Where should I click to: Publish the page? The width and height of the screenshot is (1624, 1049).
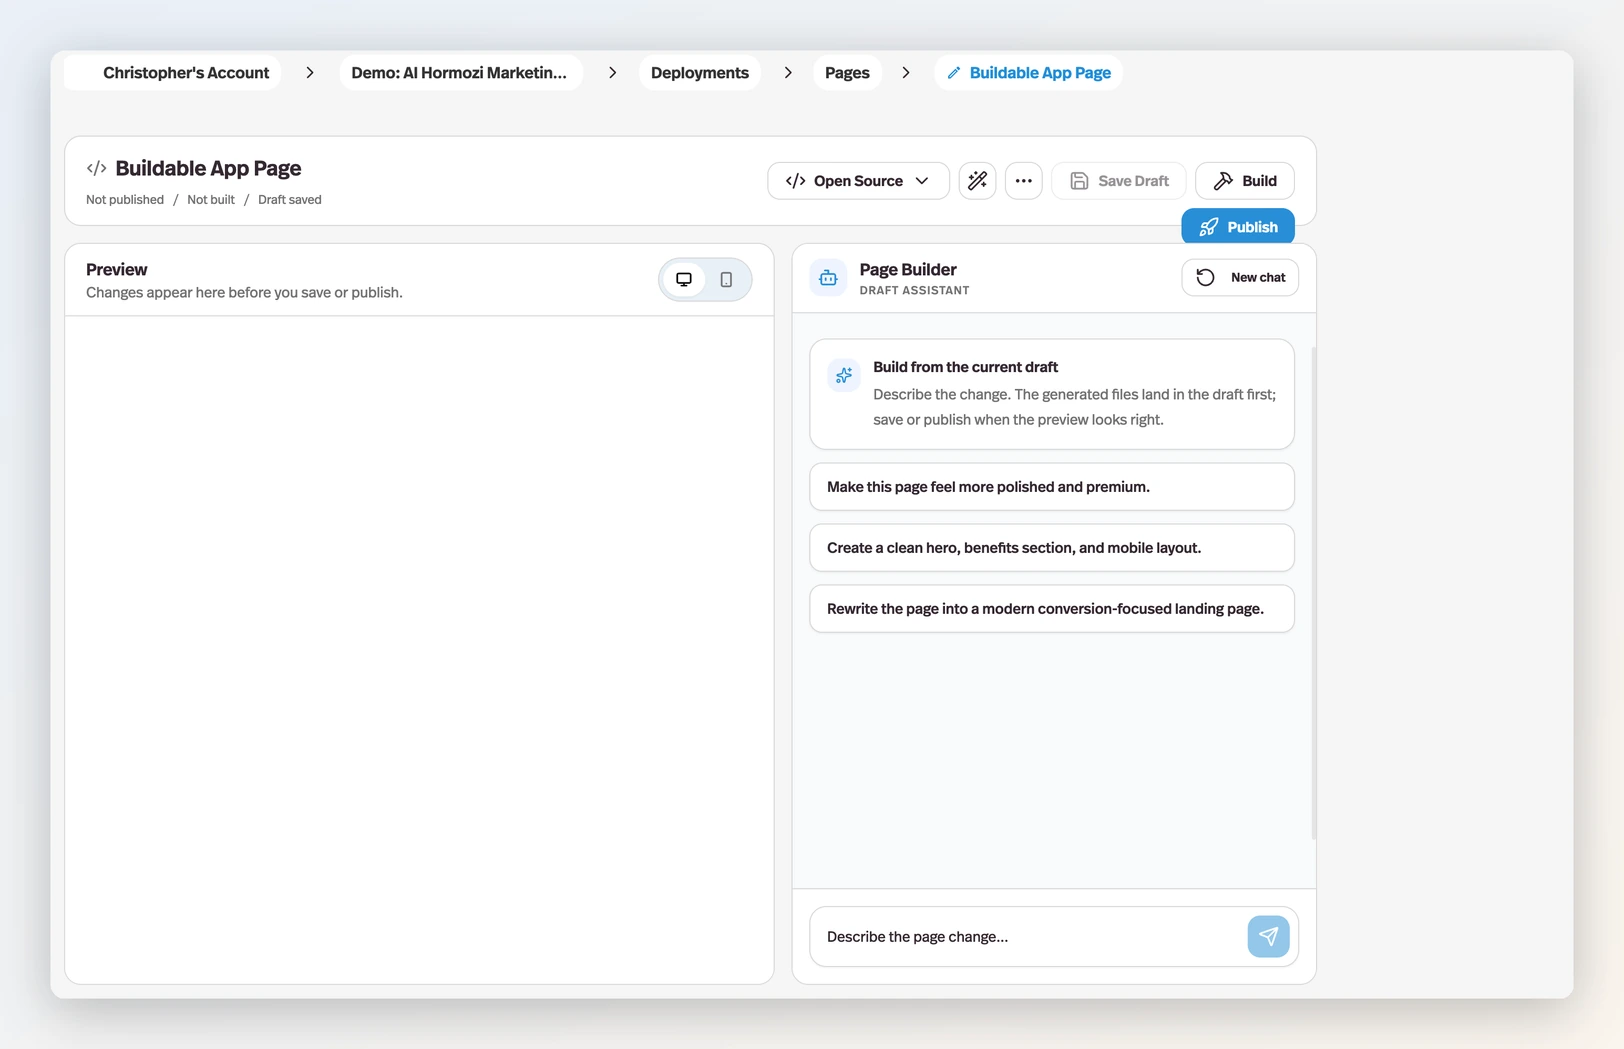click(1238, 227)
